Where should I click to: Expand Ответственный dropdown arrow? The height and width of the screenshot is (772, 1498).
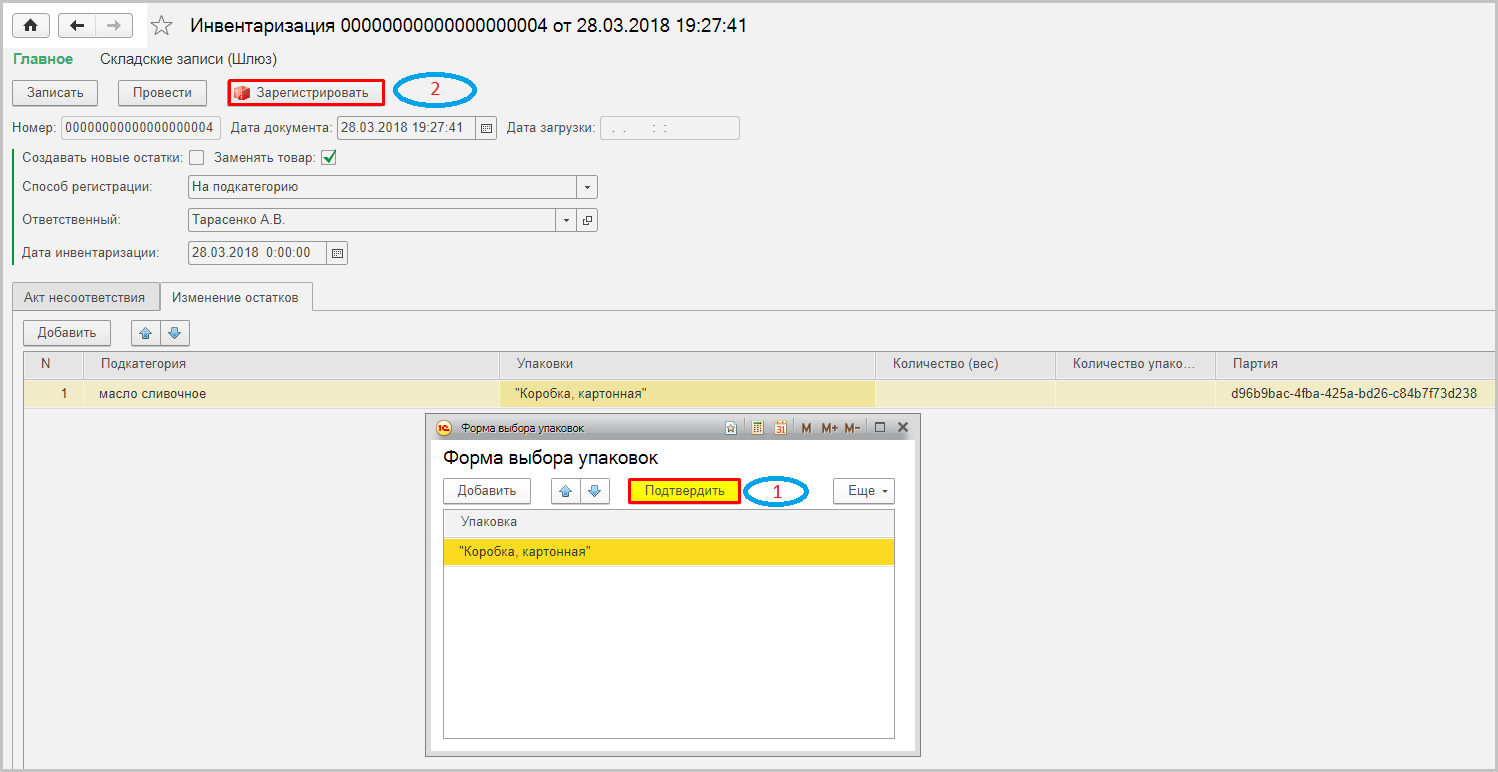click(x=567, y=220)
